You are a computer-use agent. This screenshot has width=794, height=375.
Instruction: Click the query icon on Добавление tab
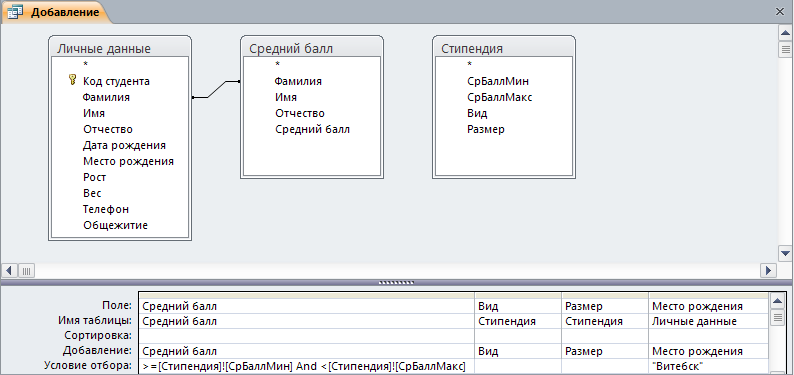(x=15, y=13)
